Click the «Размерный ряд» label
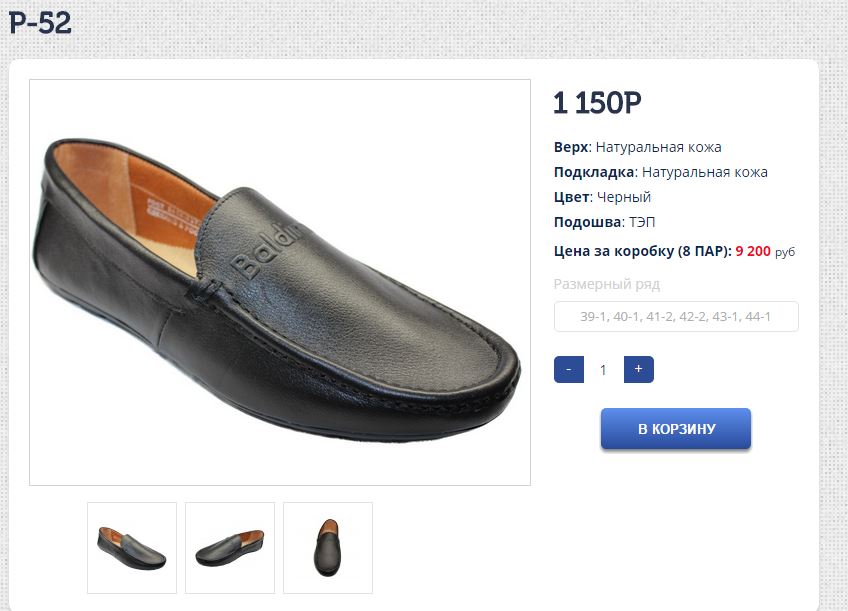Screen dimensions: 848x611 click(x=606, y=284)
